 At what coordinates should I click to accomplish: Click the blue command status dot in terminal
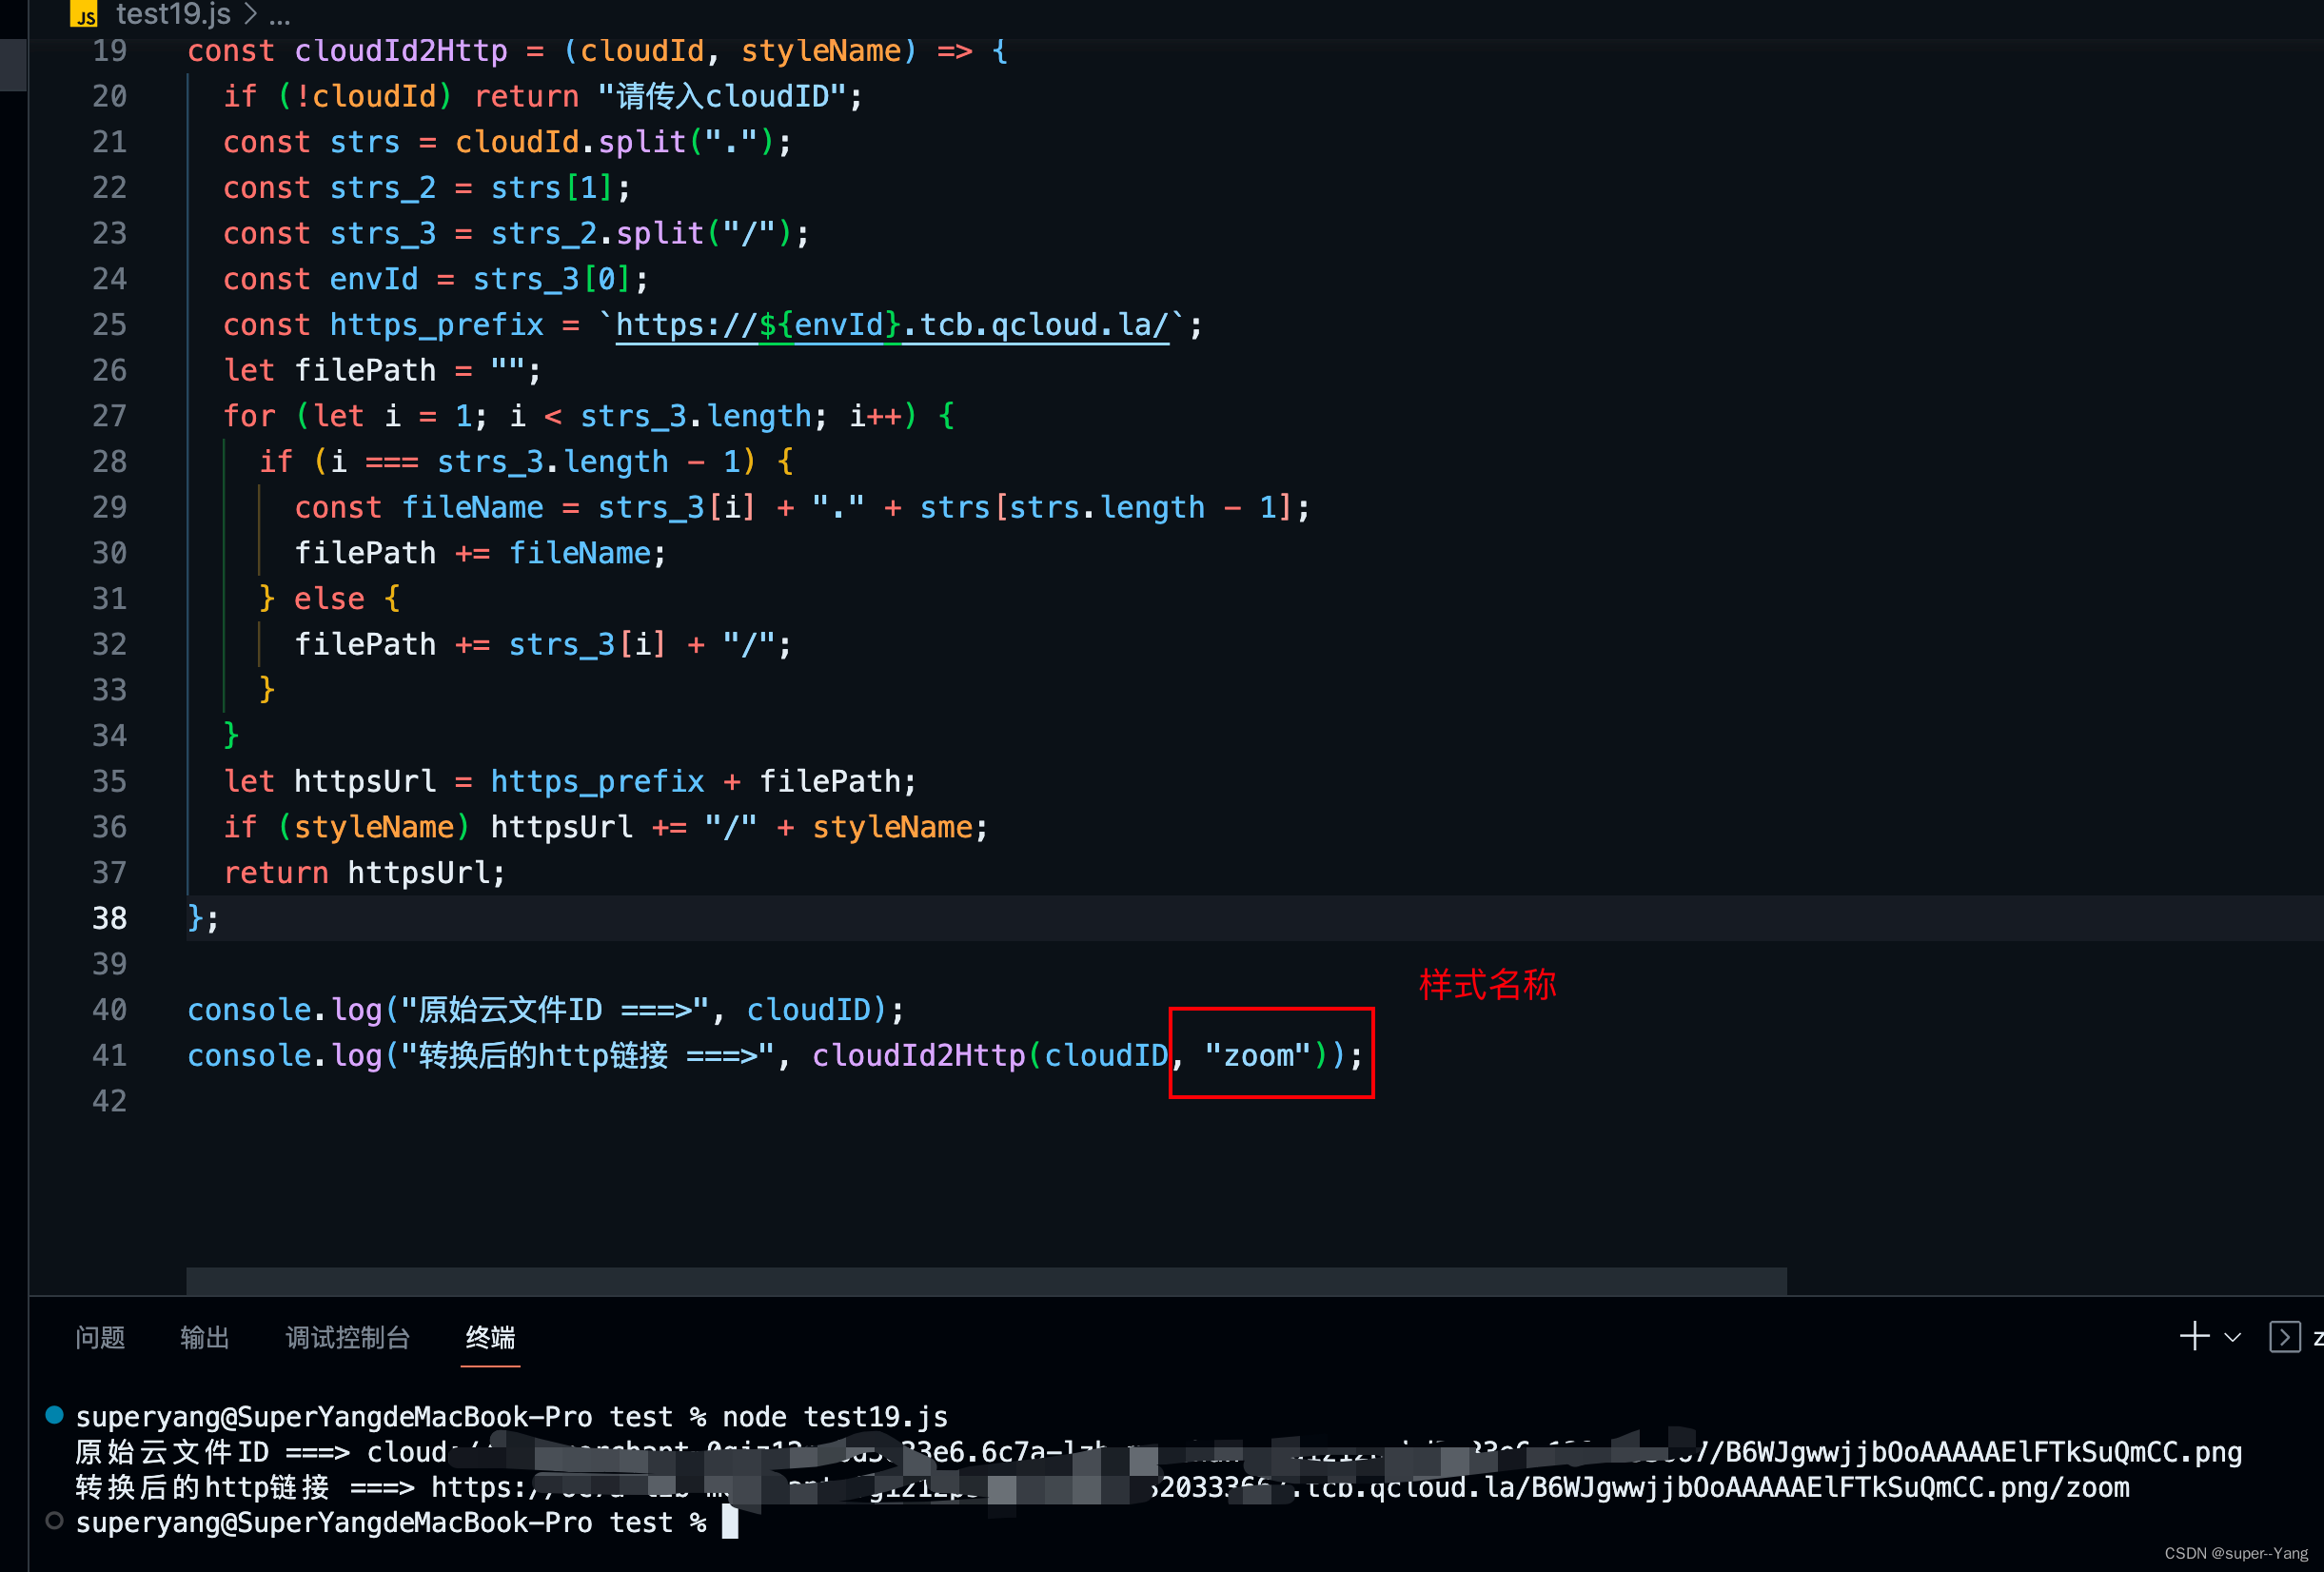pyautogui.click(x=55, y=1415)
